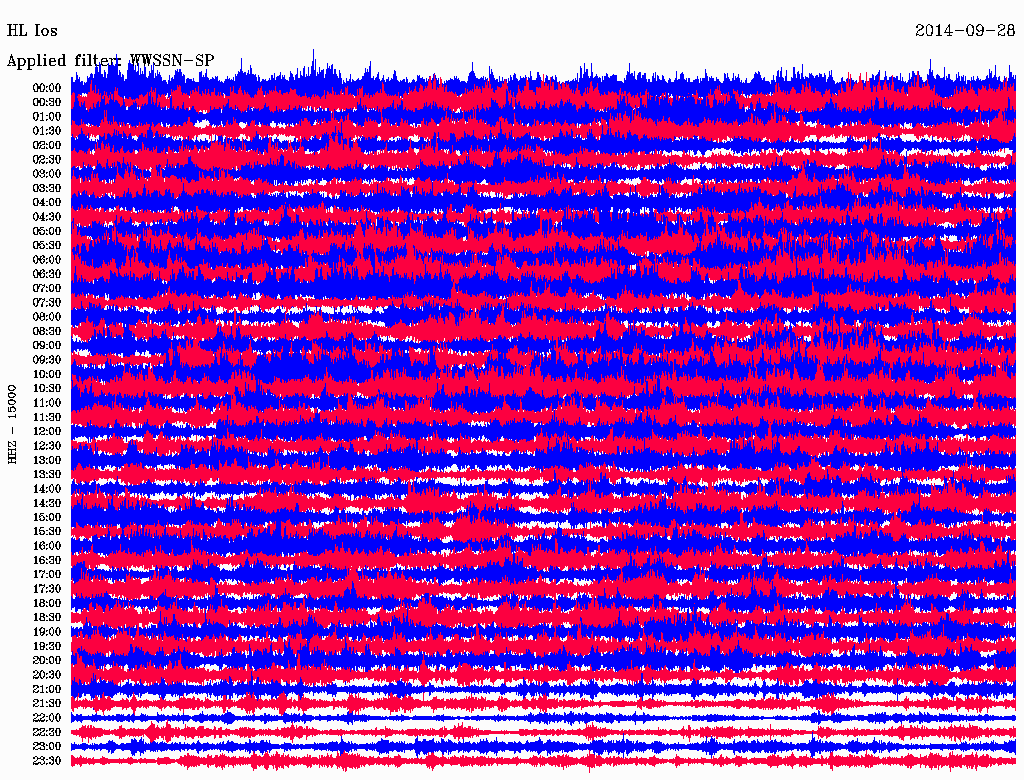The width and height of the screenshot is (1024, 780).
Task: Click the red seismic trace at 23:30
Action: coord(543,761)
